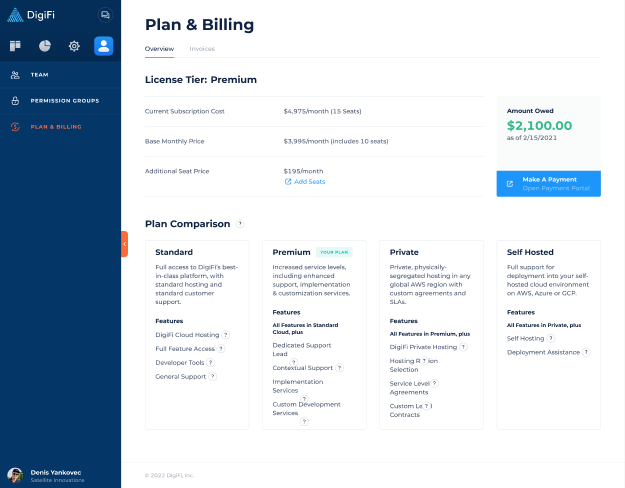625x488 pixels.
Task: Select Plan & Billing sidebar item
Action: pyautogui.click(x=61, y=127)
